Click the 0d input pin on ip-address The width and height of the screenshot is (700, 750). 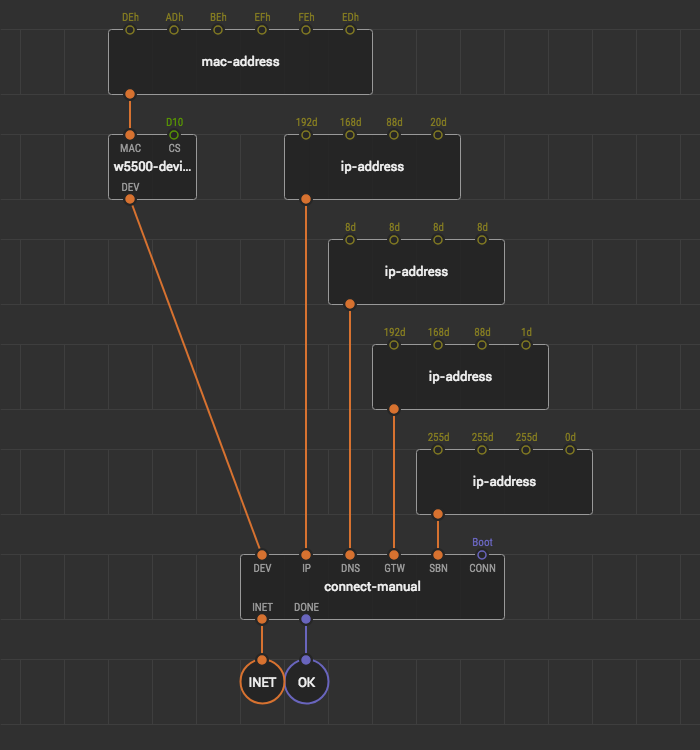click(x=570, y=450)
